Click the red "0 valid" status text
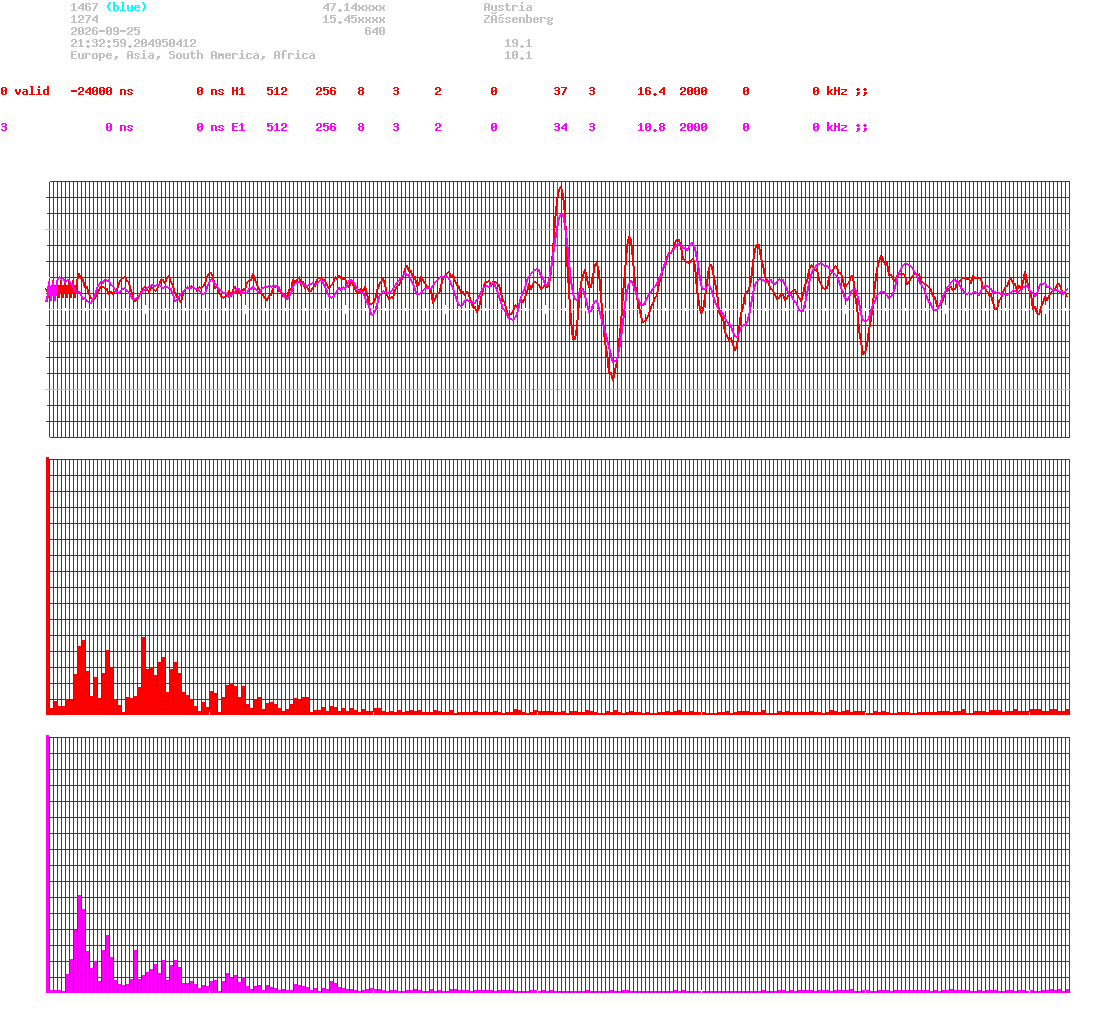The image size is (1095, 1015). pyautogui.click(x=25, y=91)
